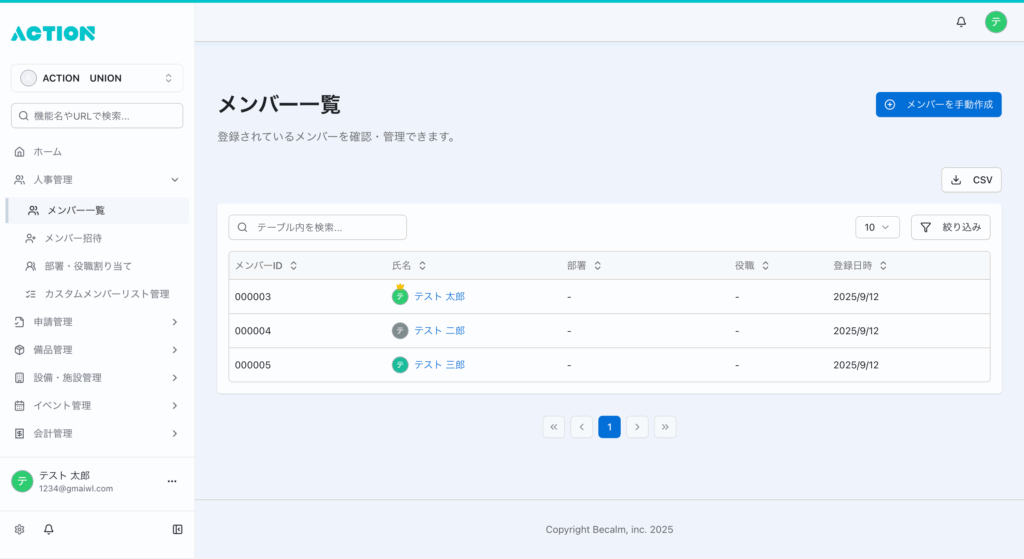This screenshot has height=559, width=1024.
Task: Click the メンバーを手動作成 button
Action: pyautogui.click(x=938, y=105)
